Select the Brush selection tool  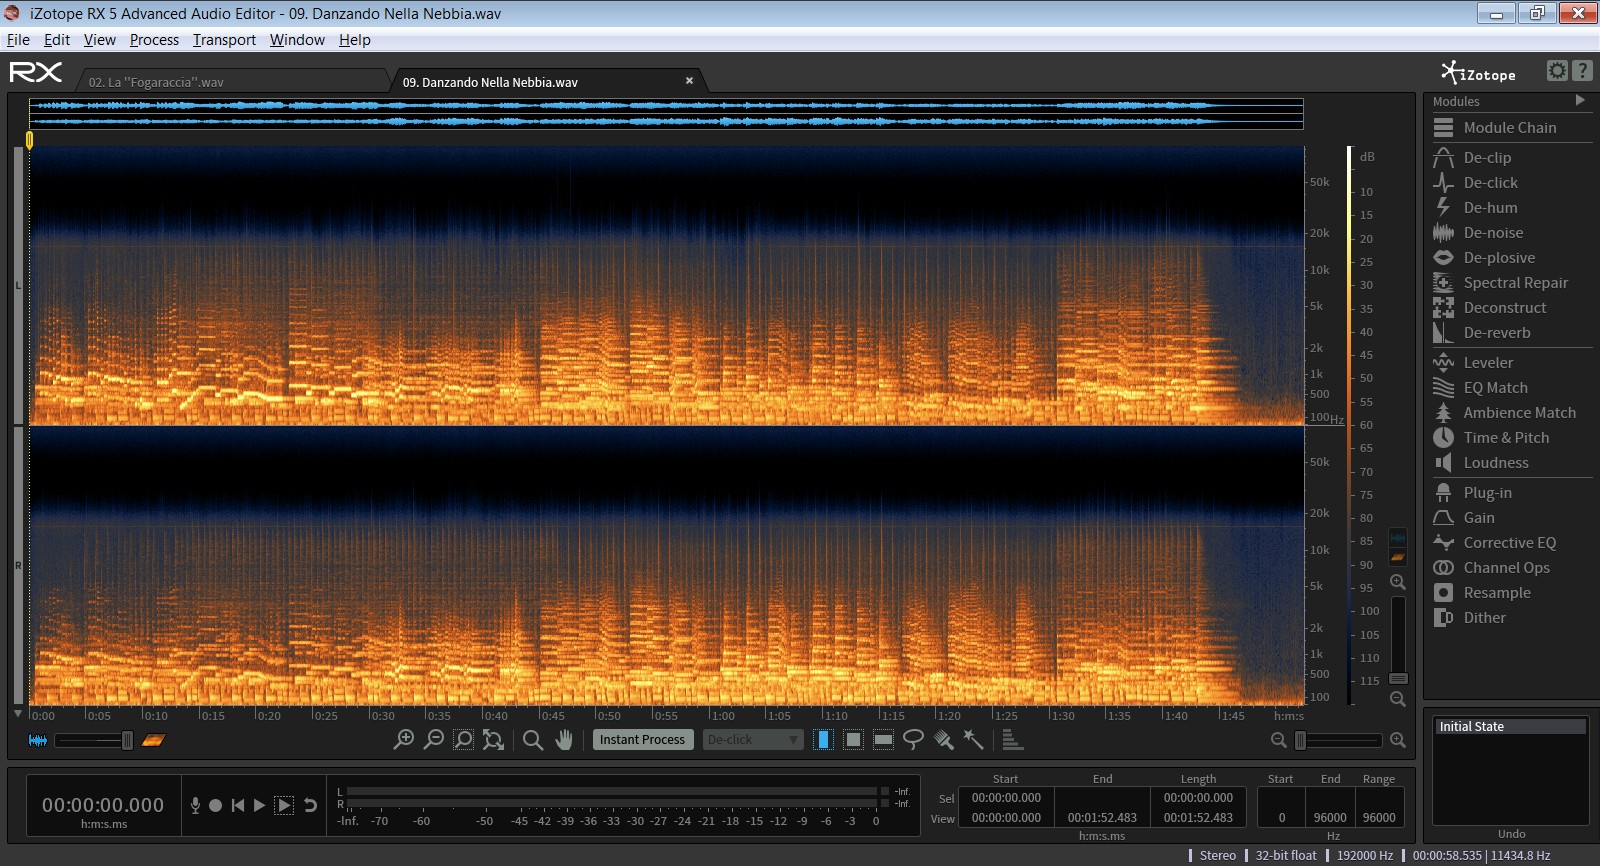coord(943,740)
